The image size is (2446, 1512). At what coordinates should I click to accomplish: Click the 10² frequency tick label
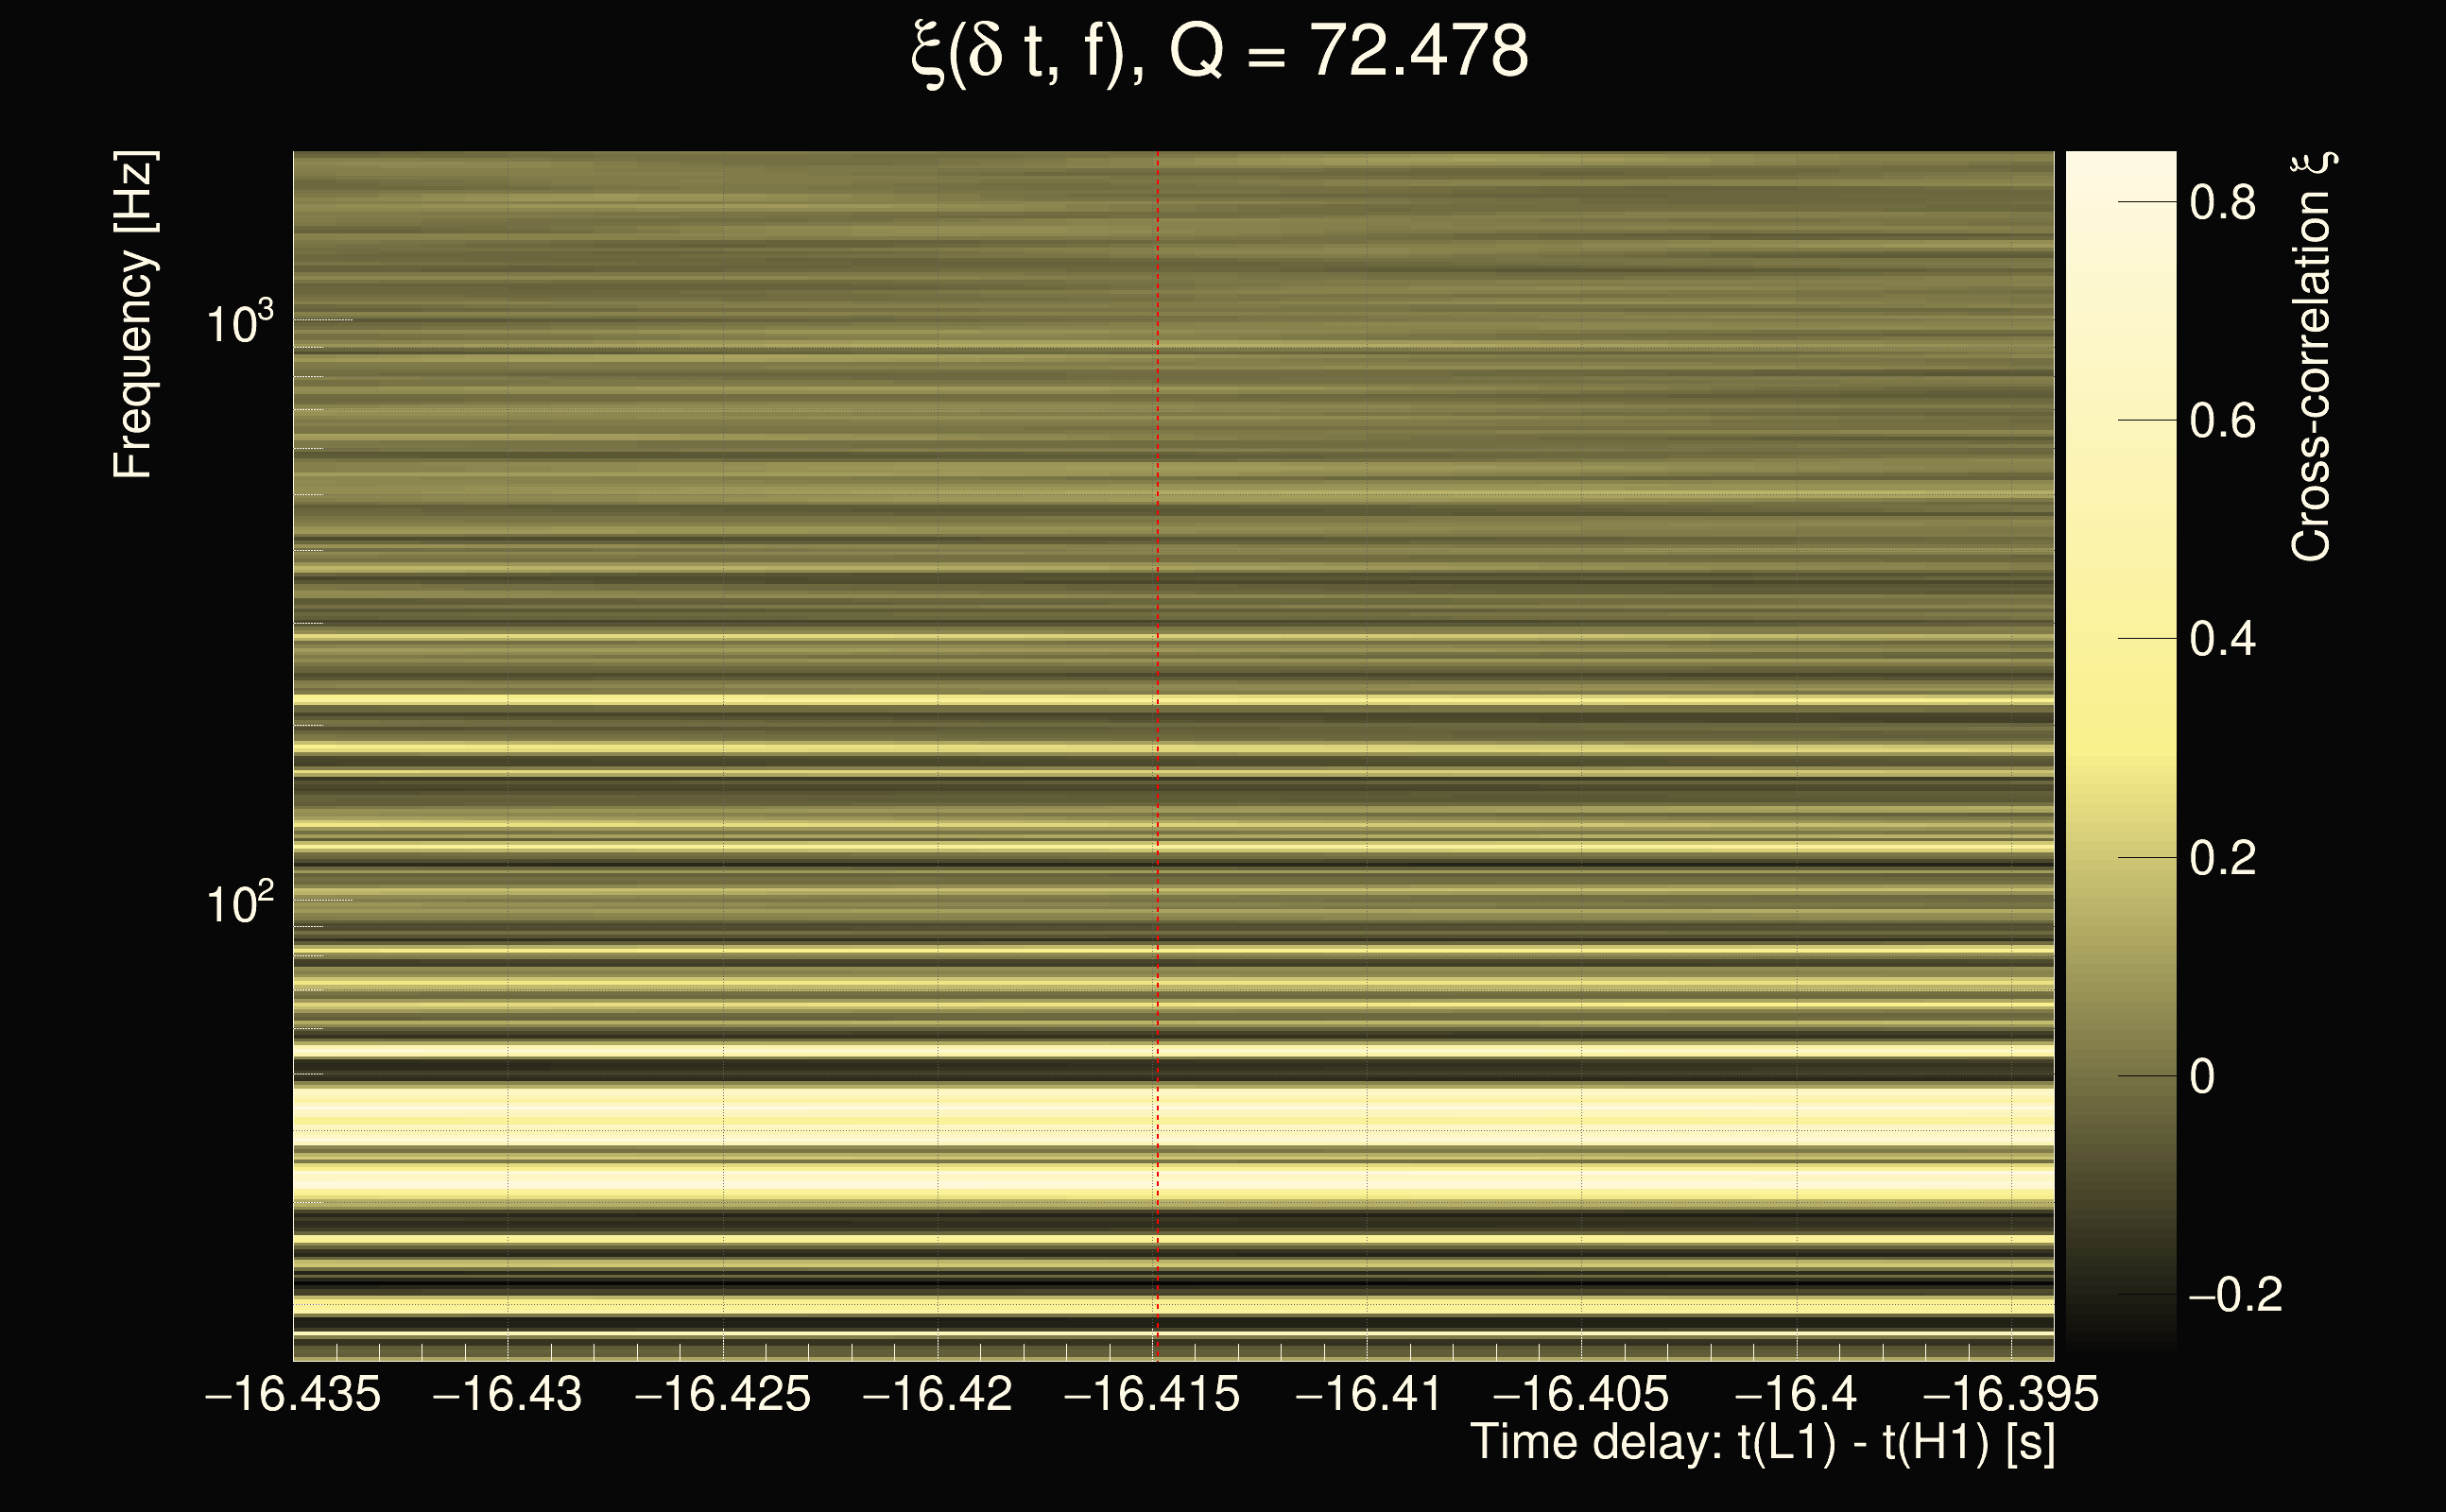(x=238, y=903)
